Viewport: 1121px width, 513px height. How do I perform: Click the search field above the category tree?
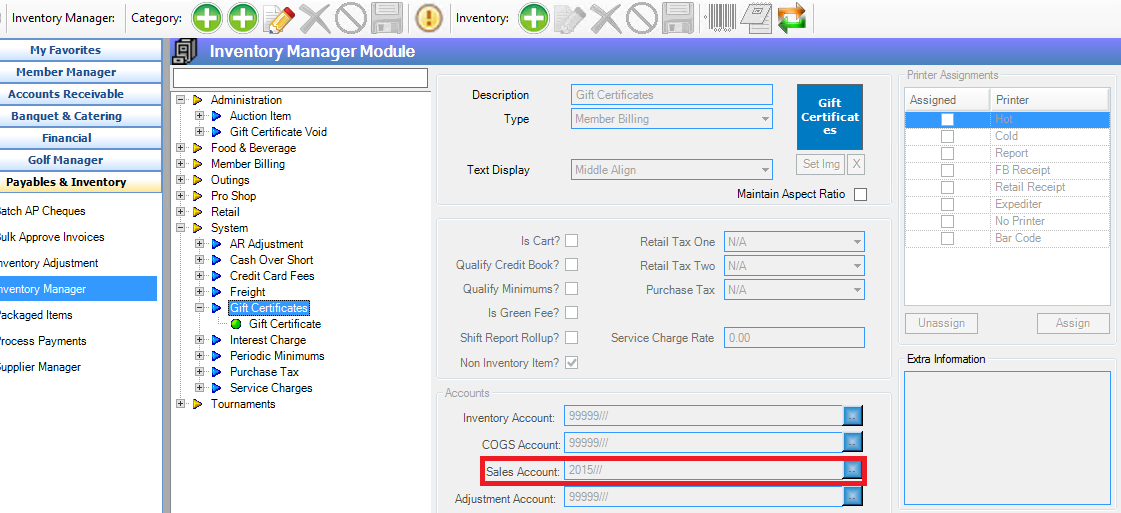click(300, 77)
